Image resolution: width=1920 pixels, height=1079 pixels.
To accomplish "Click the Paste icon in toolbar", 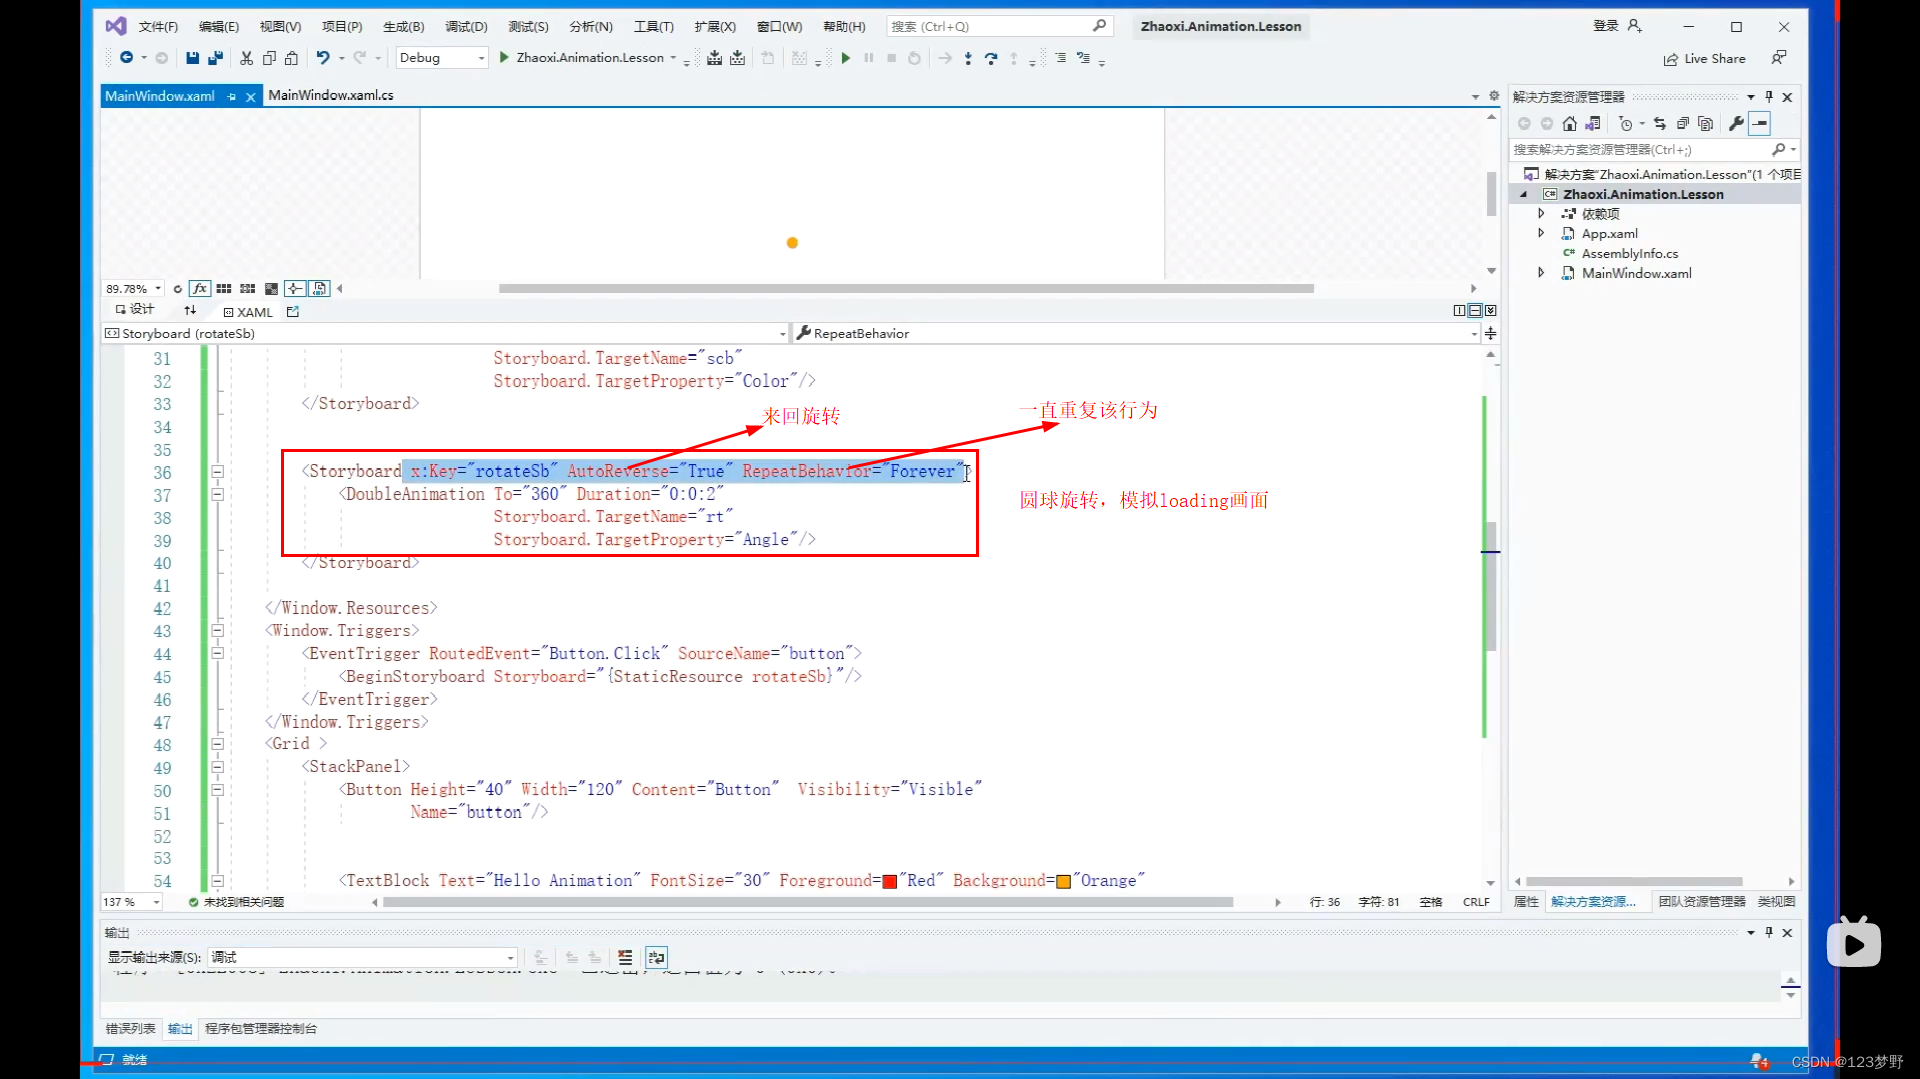I will coord(291,58).
